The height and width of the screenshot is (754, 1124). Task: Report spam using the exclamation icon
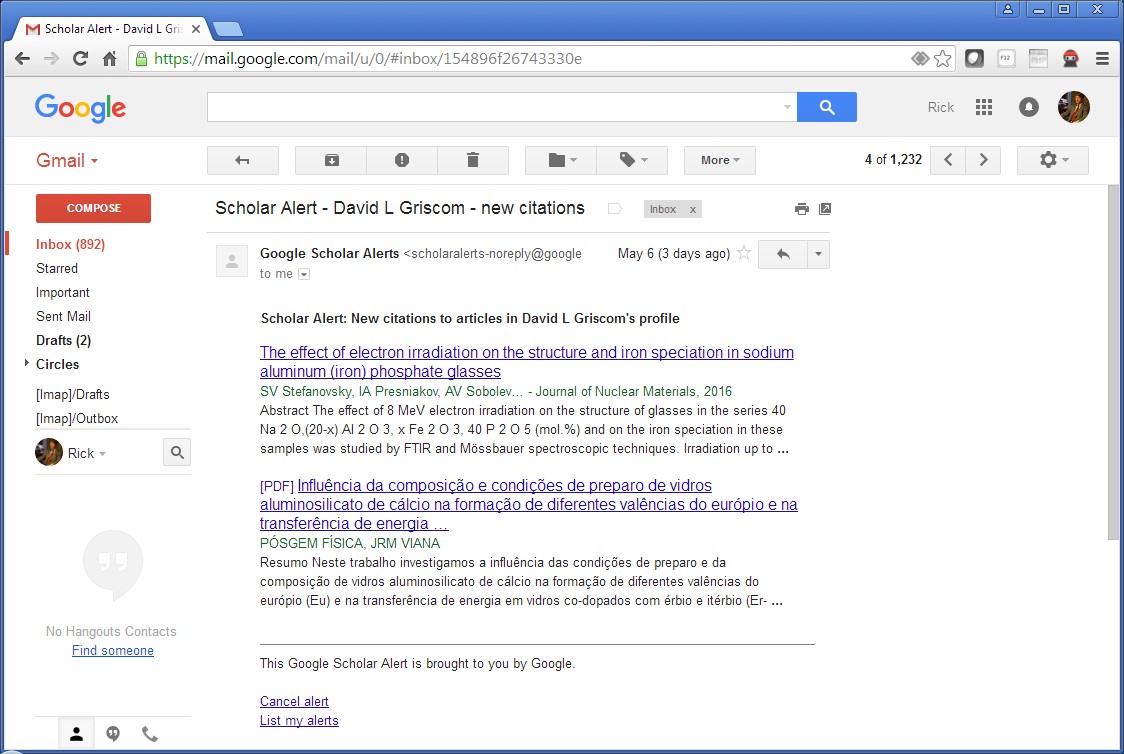401,160
